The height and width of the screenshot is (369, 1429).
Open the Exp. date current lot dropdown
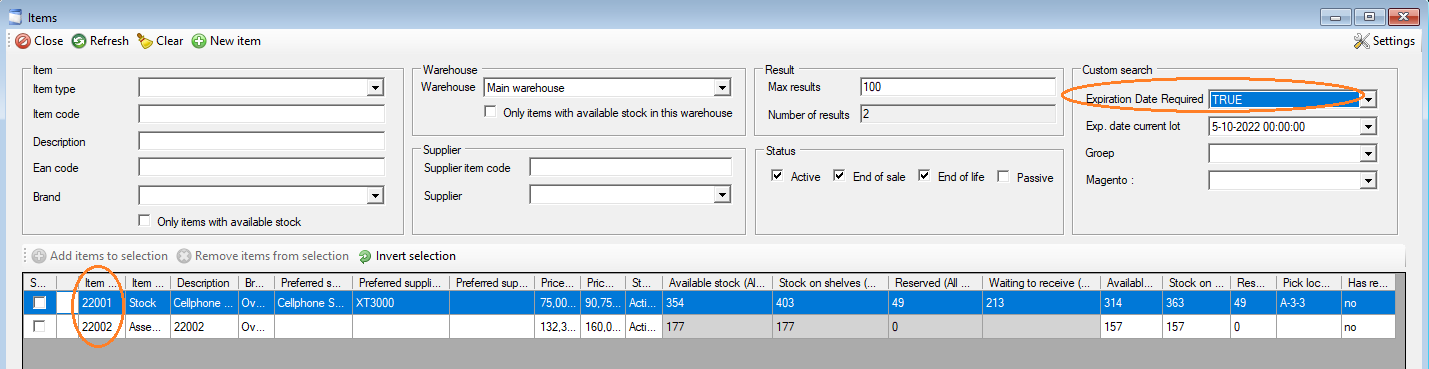click(x=1369, y=127)
